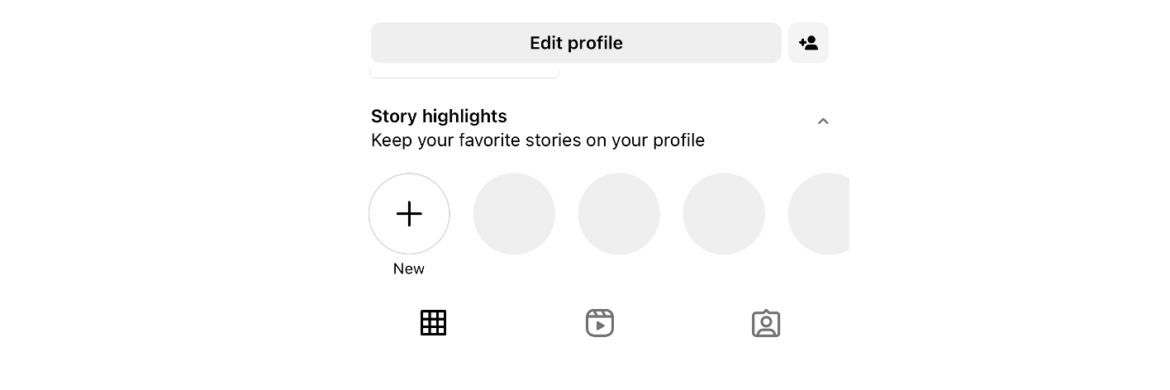Select the third empty highlight placeholder circle
This screenshot has width=1170, height=390.
point(724,214)
